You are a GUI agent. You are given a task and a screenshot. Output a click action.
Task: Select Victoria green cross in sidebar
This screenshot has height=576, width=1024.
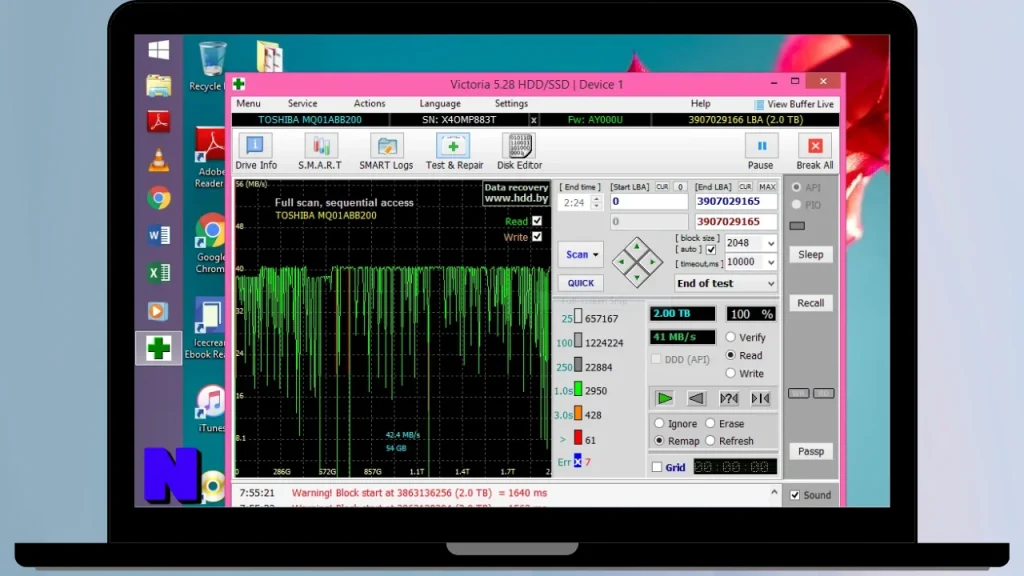158,348
